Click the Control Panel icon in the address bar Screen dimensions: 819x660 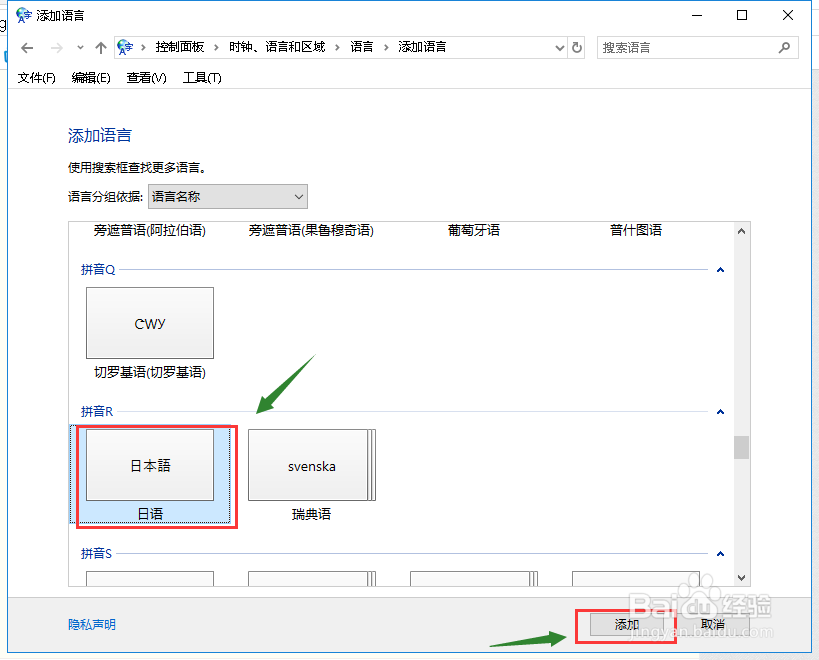pyautogui.click(x=124, y=46)
